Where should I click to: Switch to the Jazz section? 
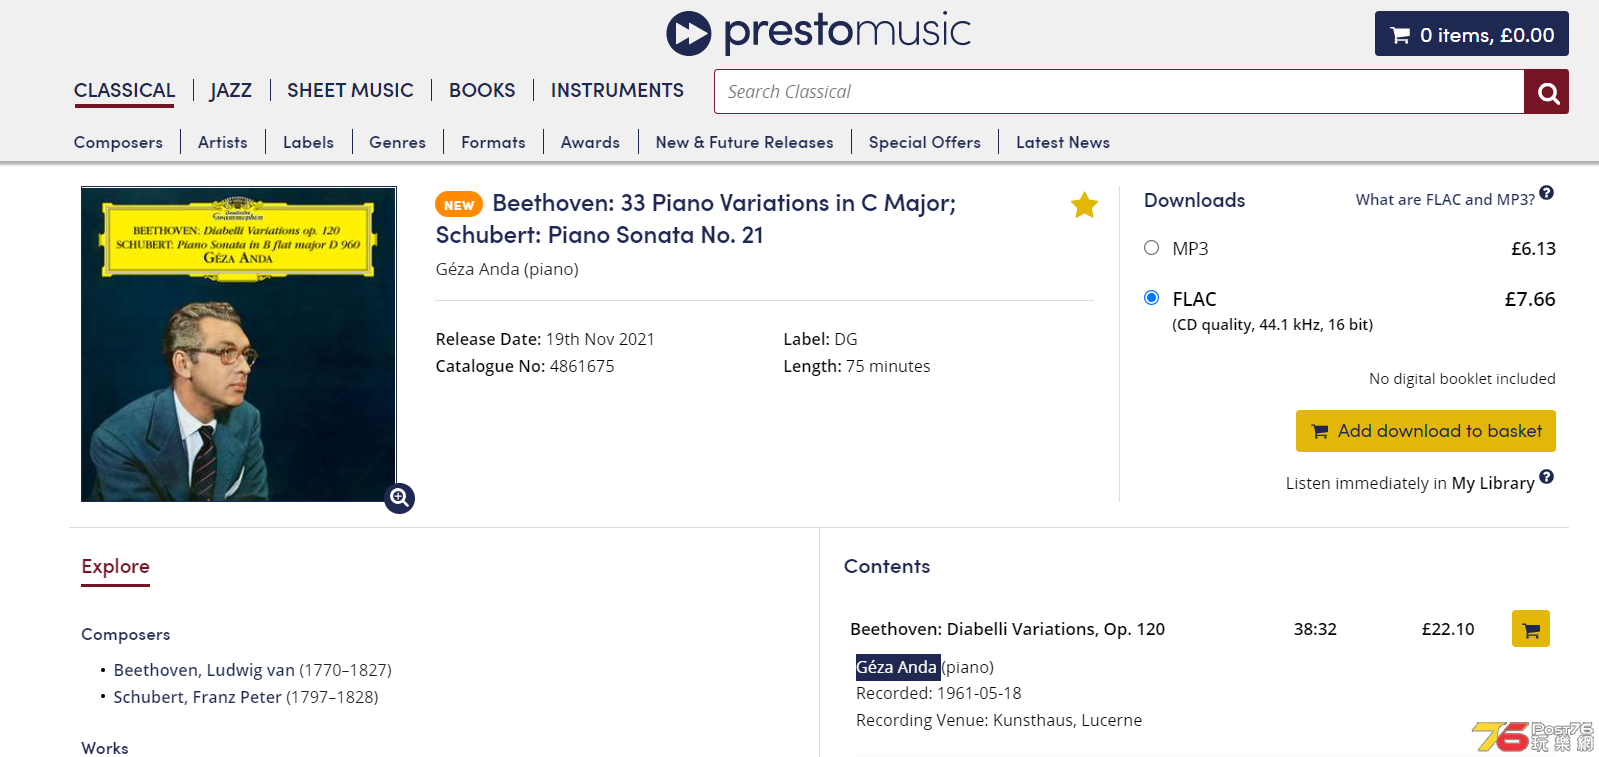click(x=231, y=90)
